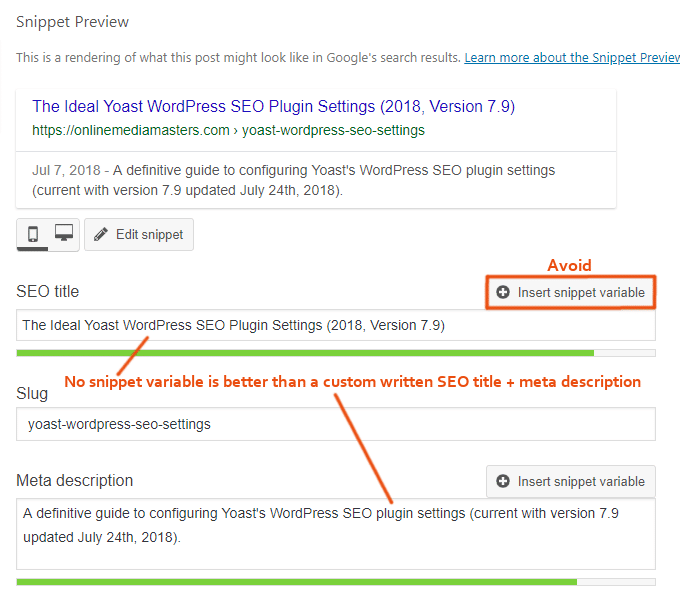
Task: Switch to desktop snippet preview
Action: click(x=64, y=234)
